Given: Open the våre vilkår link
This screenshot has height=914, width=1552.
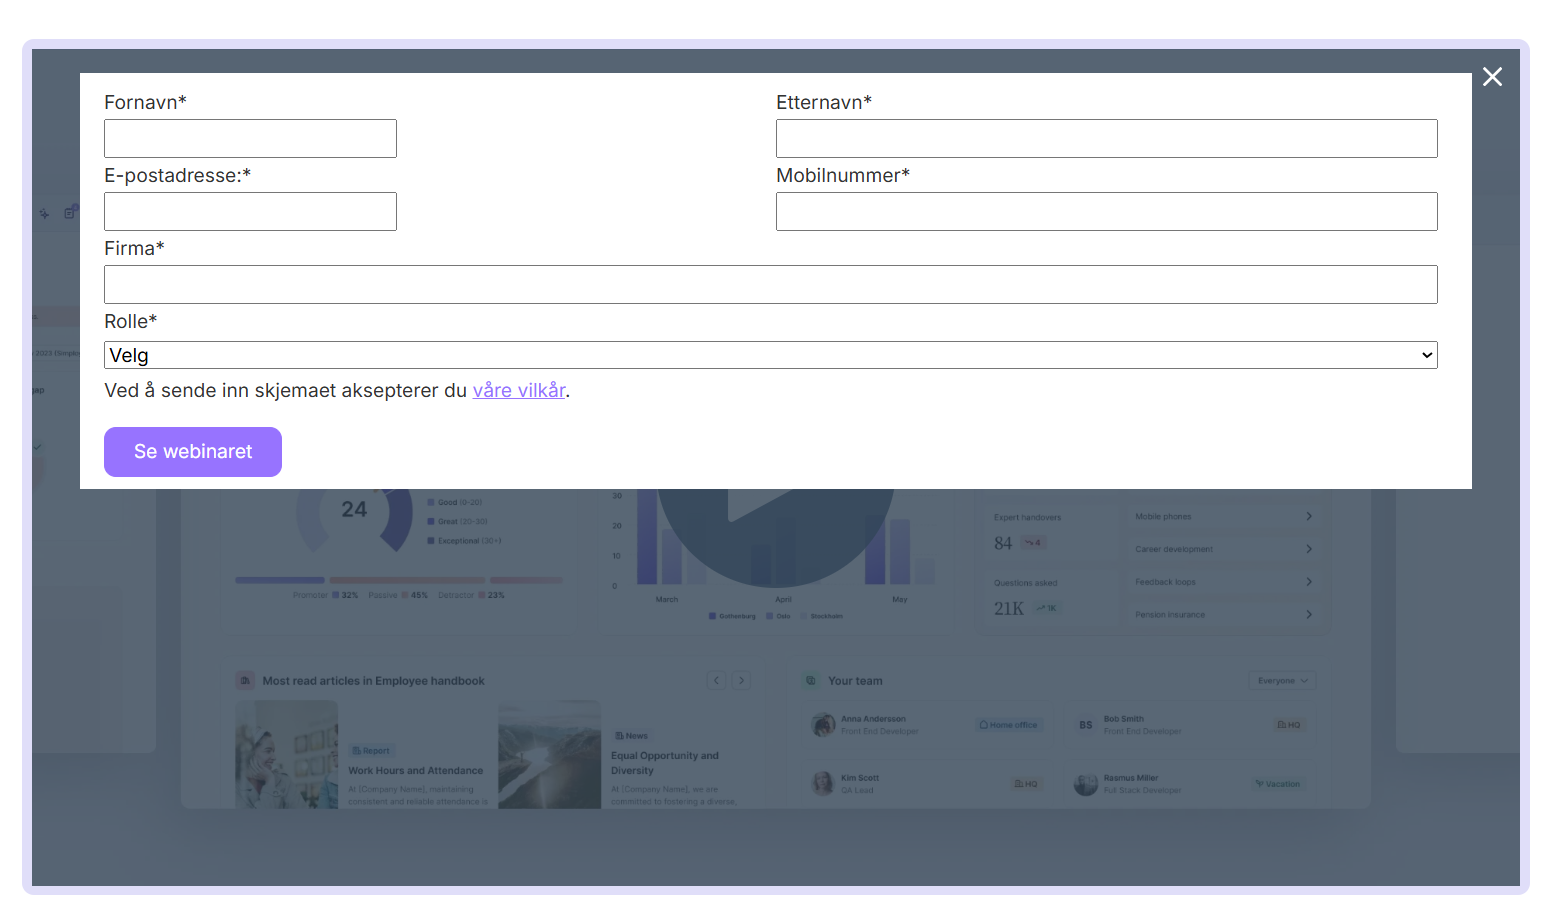Looking at the screenshot, I should [519, 391].
